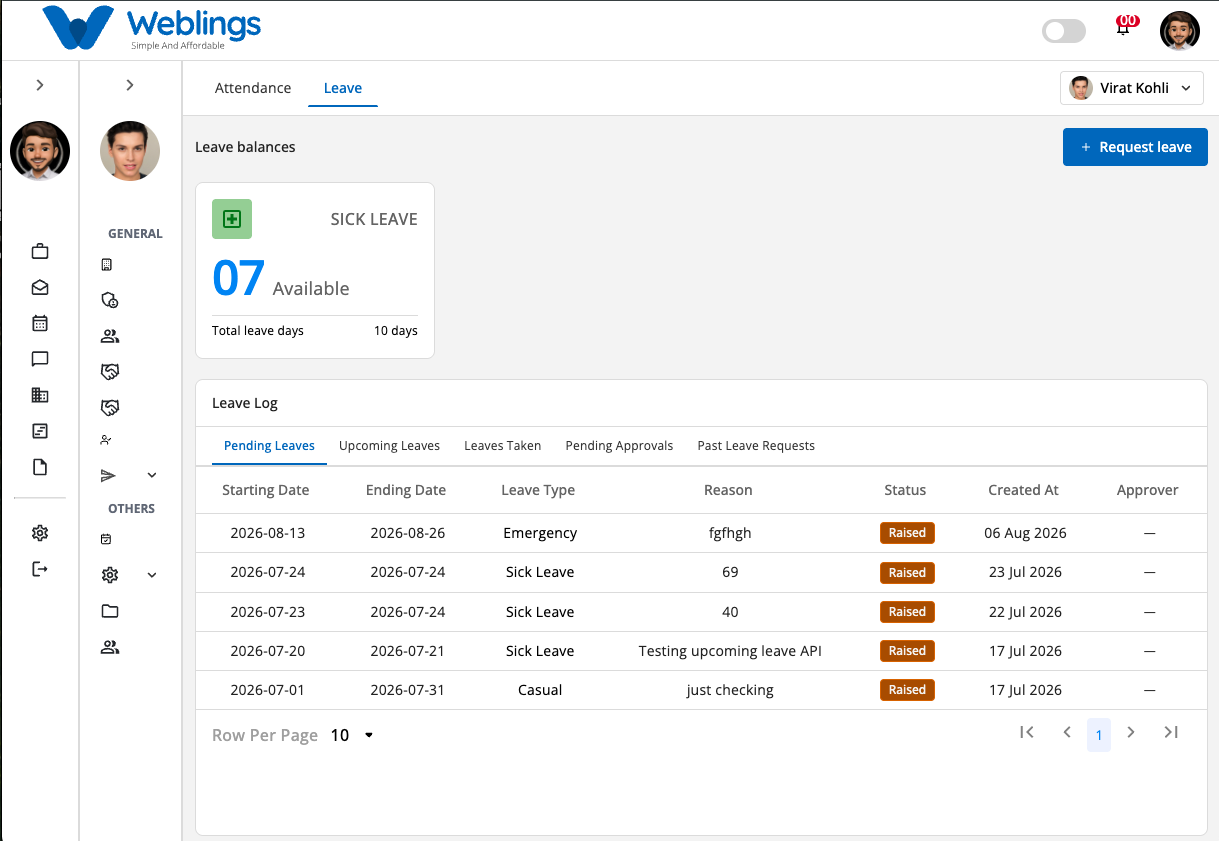Select page 1 in the pagination
Viewport: 1219px width, 841px height.
pos(1099,735)
